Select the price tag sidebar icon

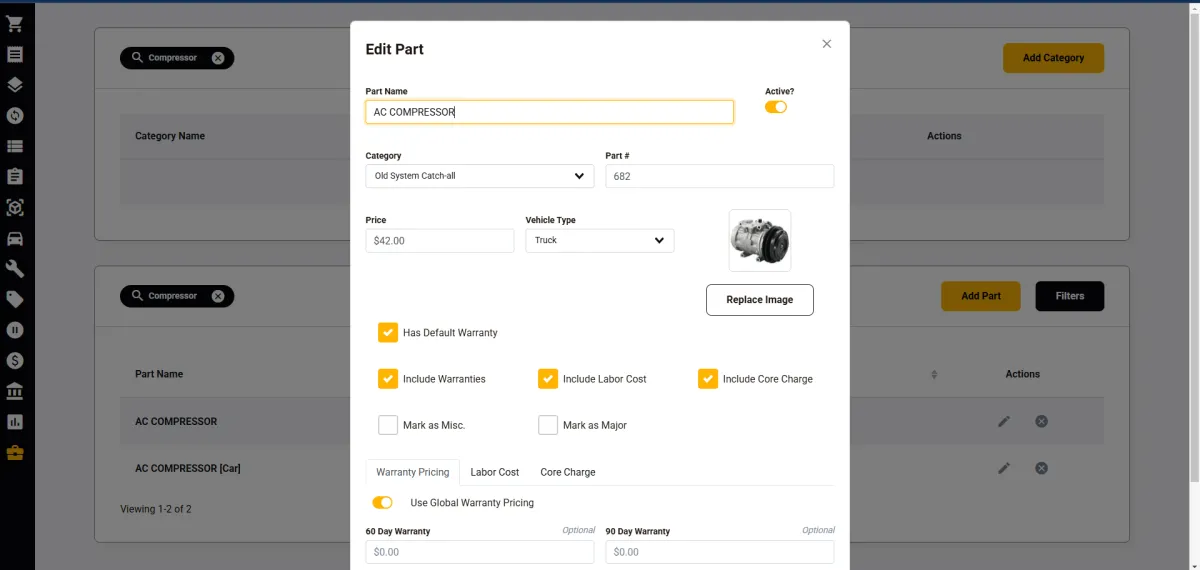[15, 299]
